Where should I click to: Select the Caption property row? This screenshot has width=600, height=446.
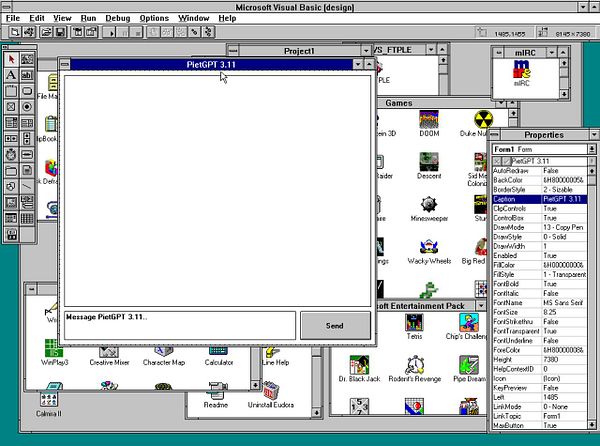540,199
